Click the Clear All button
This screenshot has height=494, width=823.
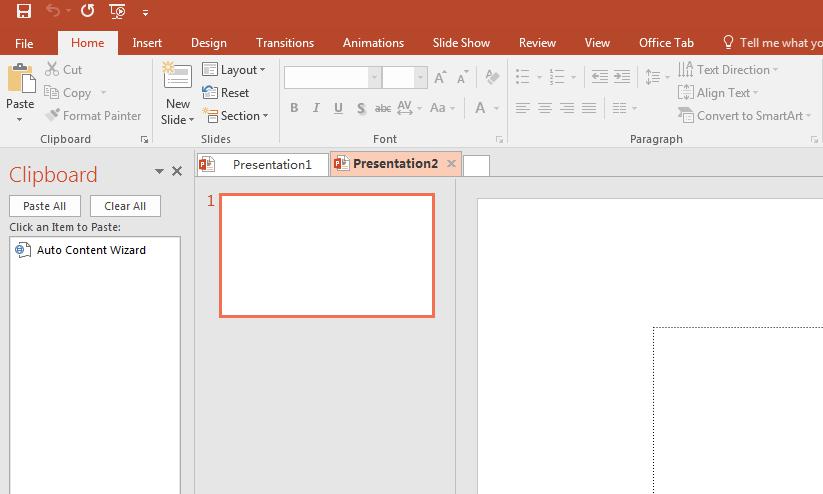point(125,206)
